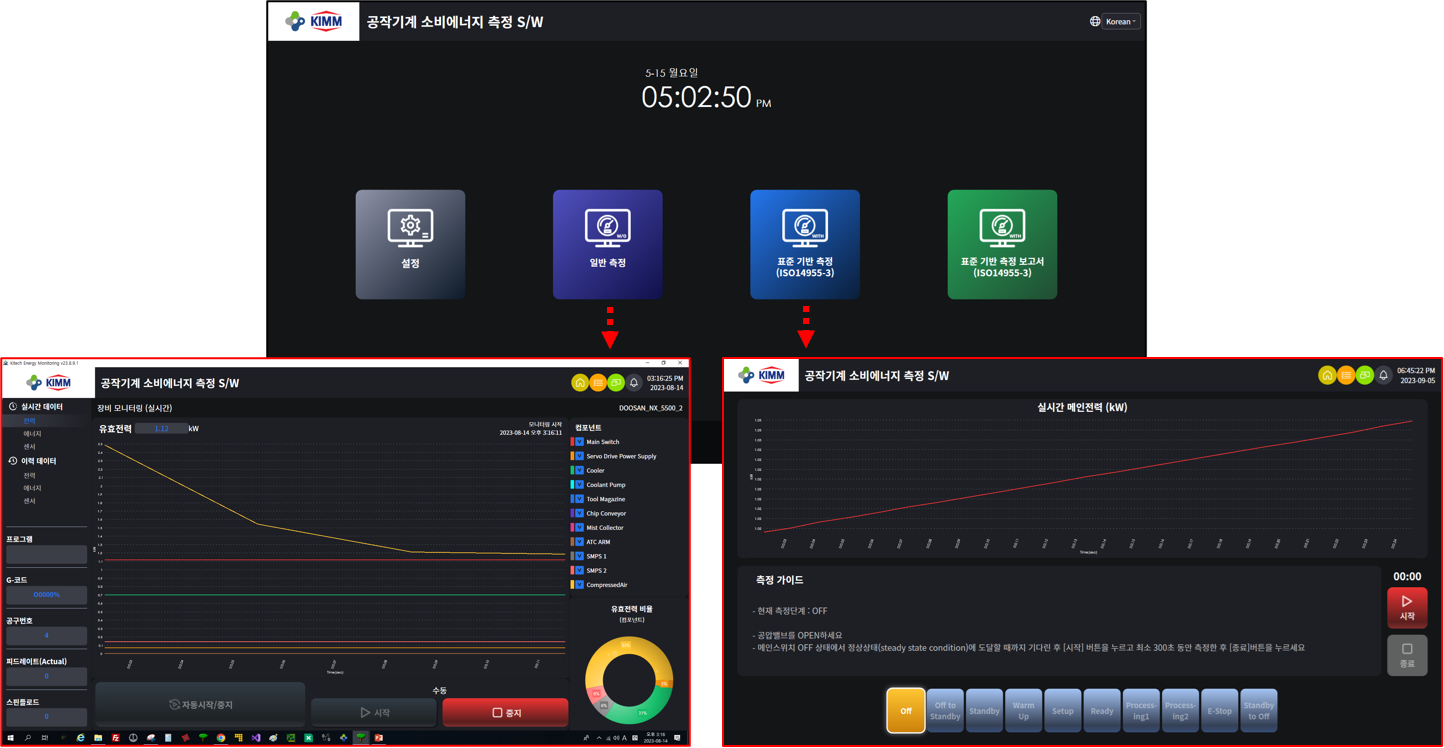1444x748 pixels.
Task: Toggle the Coolant Pump visibility checkbox
Action: tap(578, 485)
